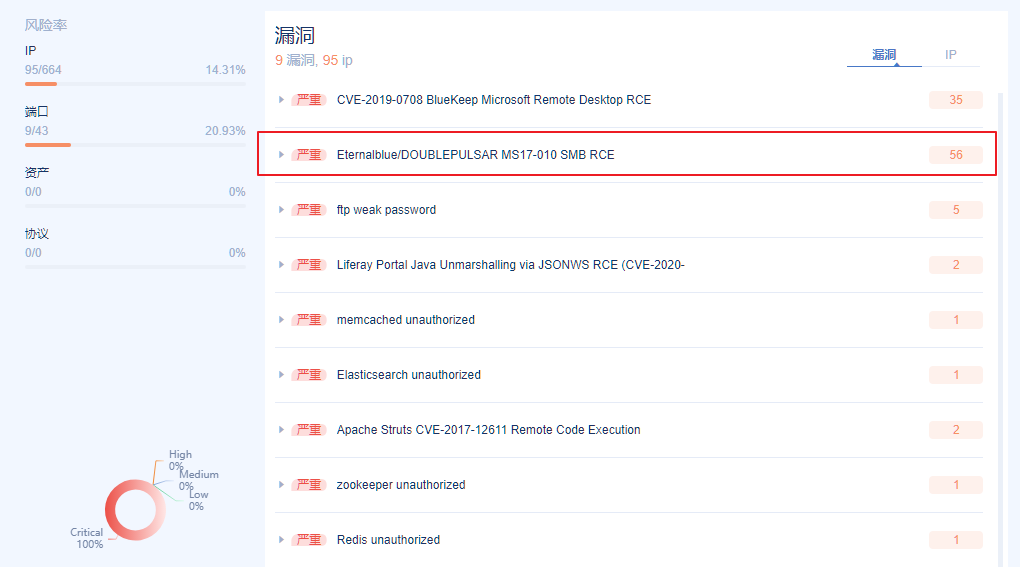Viewport: 1020px width, 567px height.
Task: Click the 端口 risk progress bar
Action: (x=135, y=145)
